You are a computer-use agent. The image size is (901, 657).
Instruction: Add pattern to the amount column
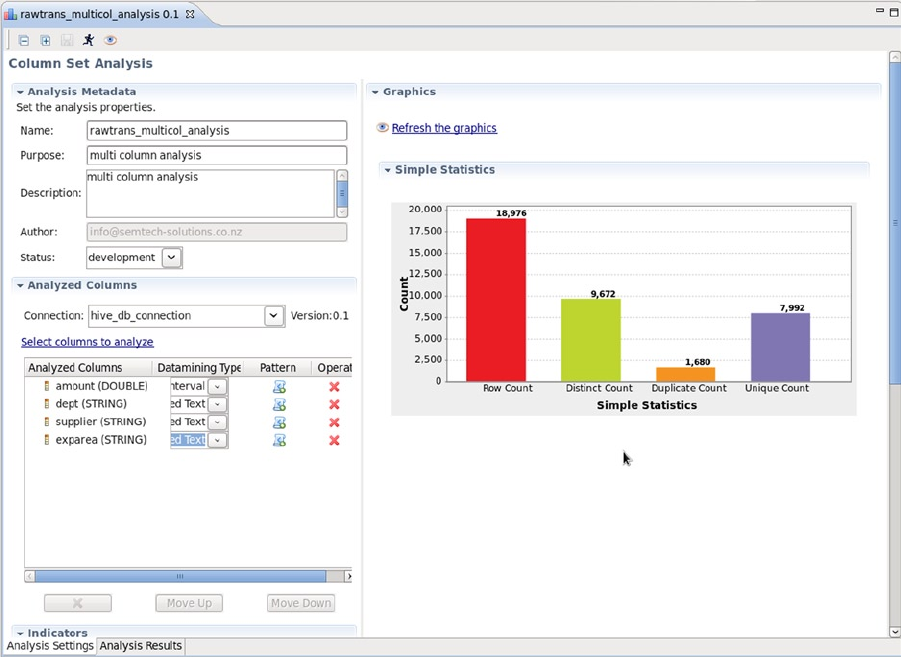tap(279, 387)
